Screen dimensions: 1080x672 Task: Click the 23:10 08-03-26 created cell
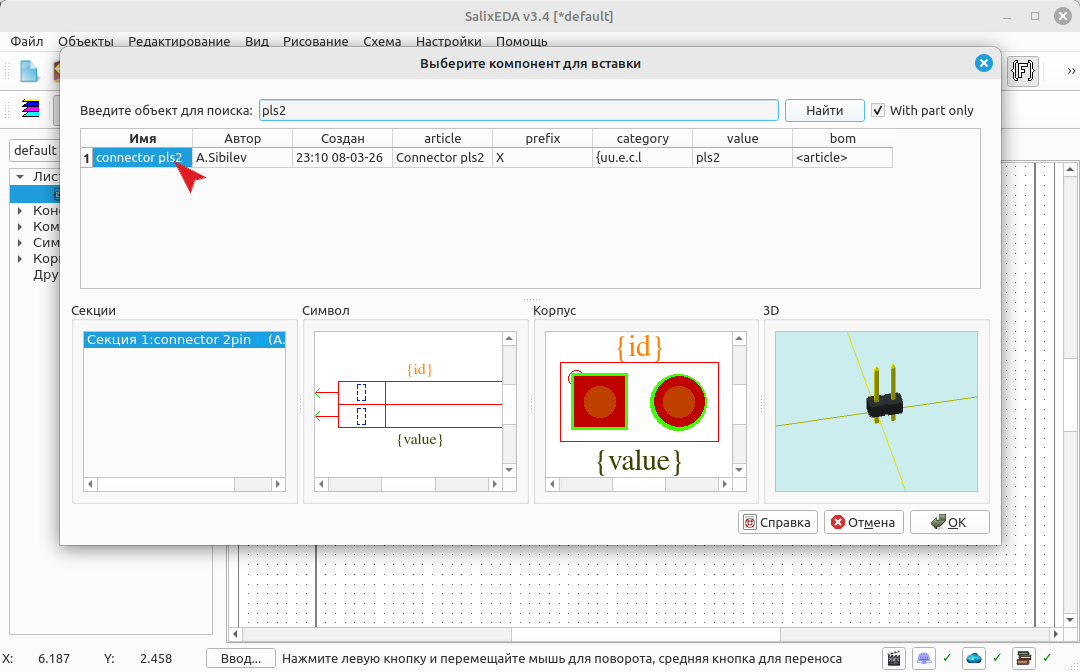click(342, 158)
